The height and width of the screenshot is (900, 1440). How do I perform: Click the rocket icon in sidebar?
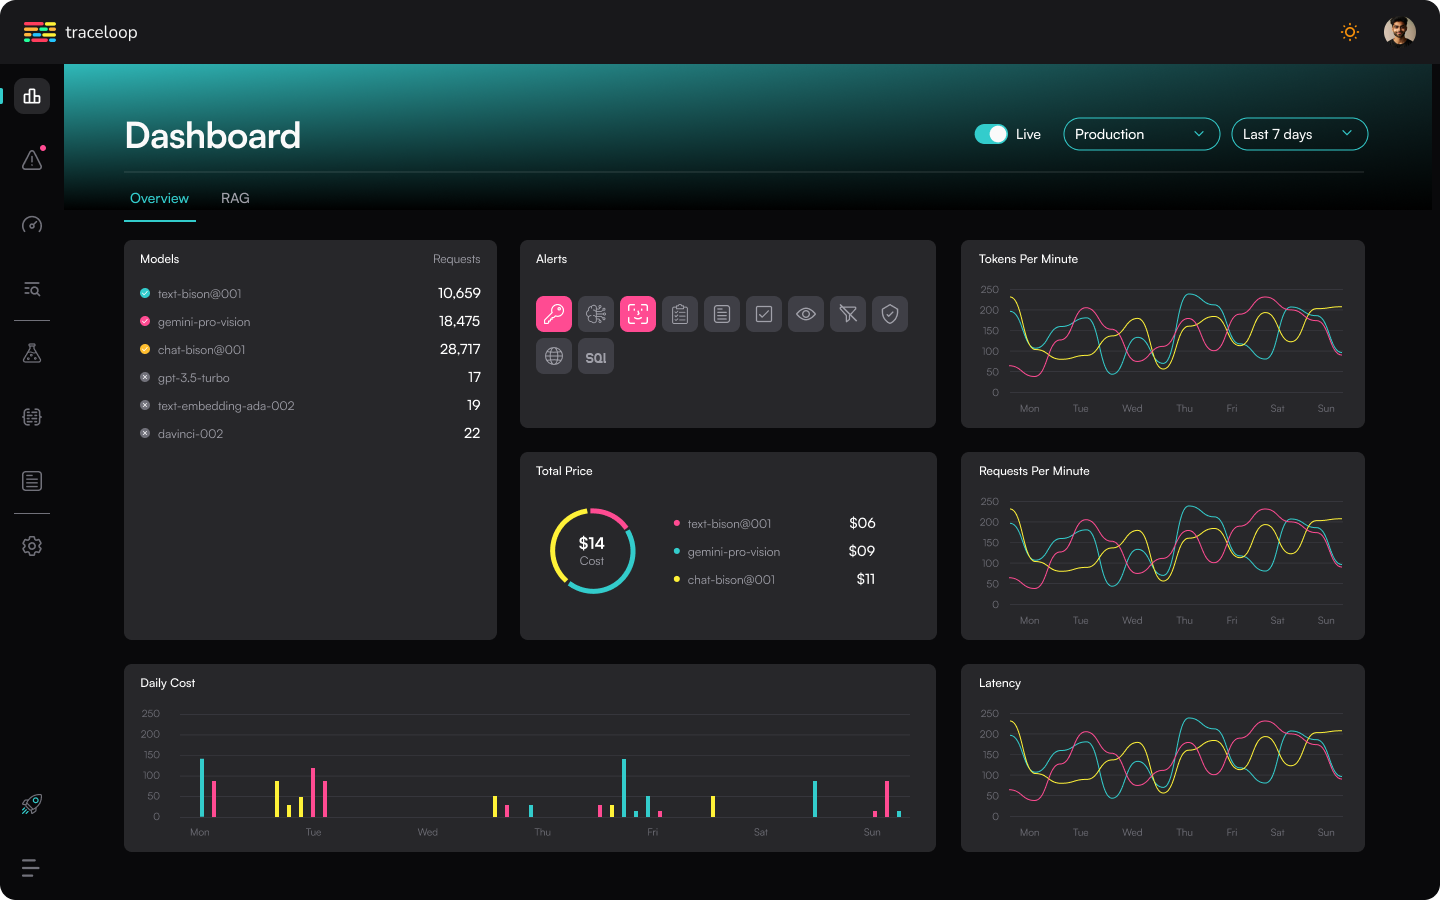point(32,804)
